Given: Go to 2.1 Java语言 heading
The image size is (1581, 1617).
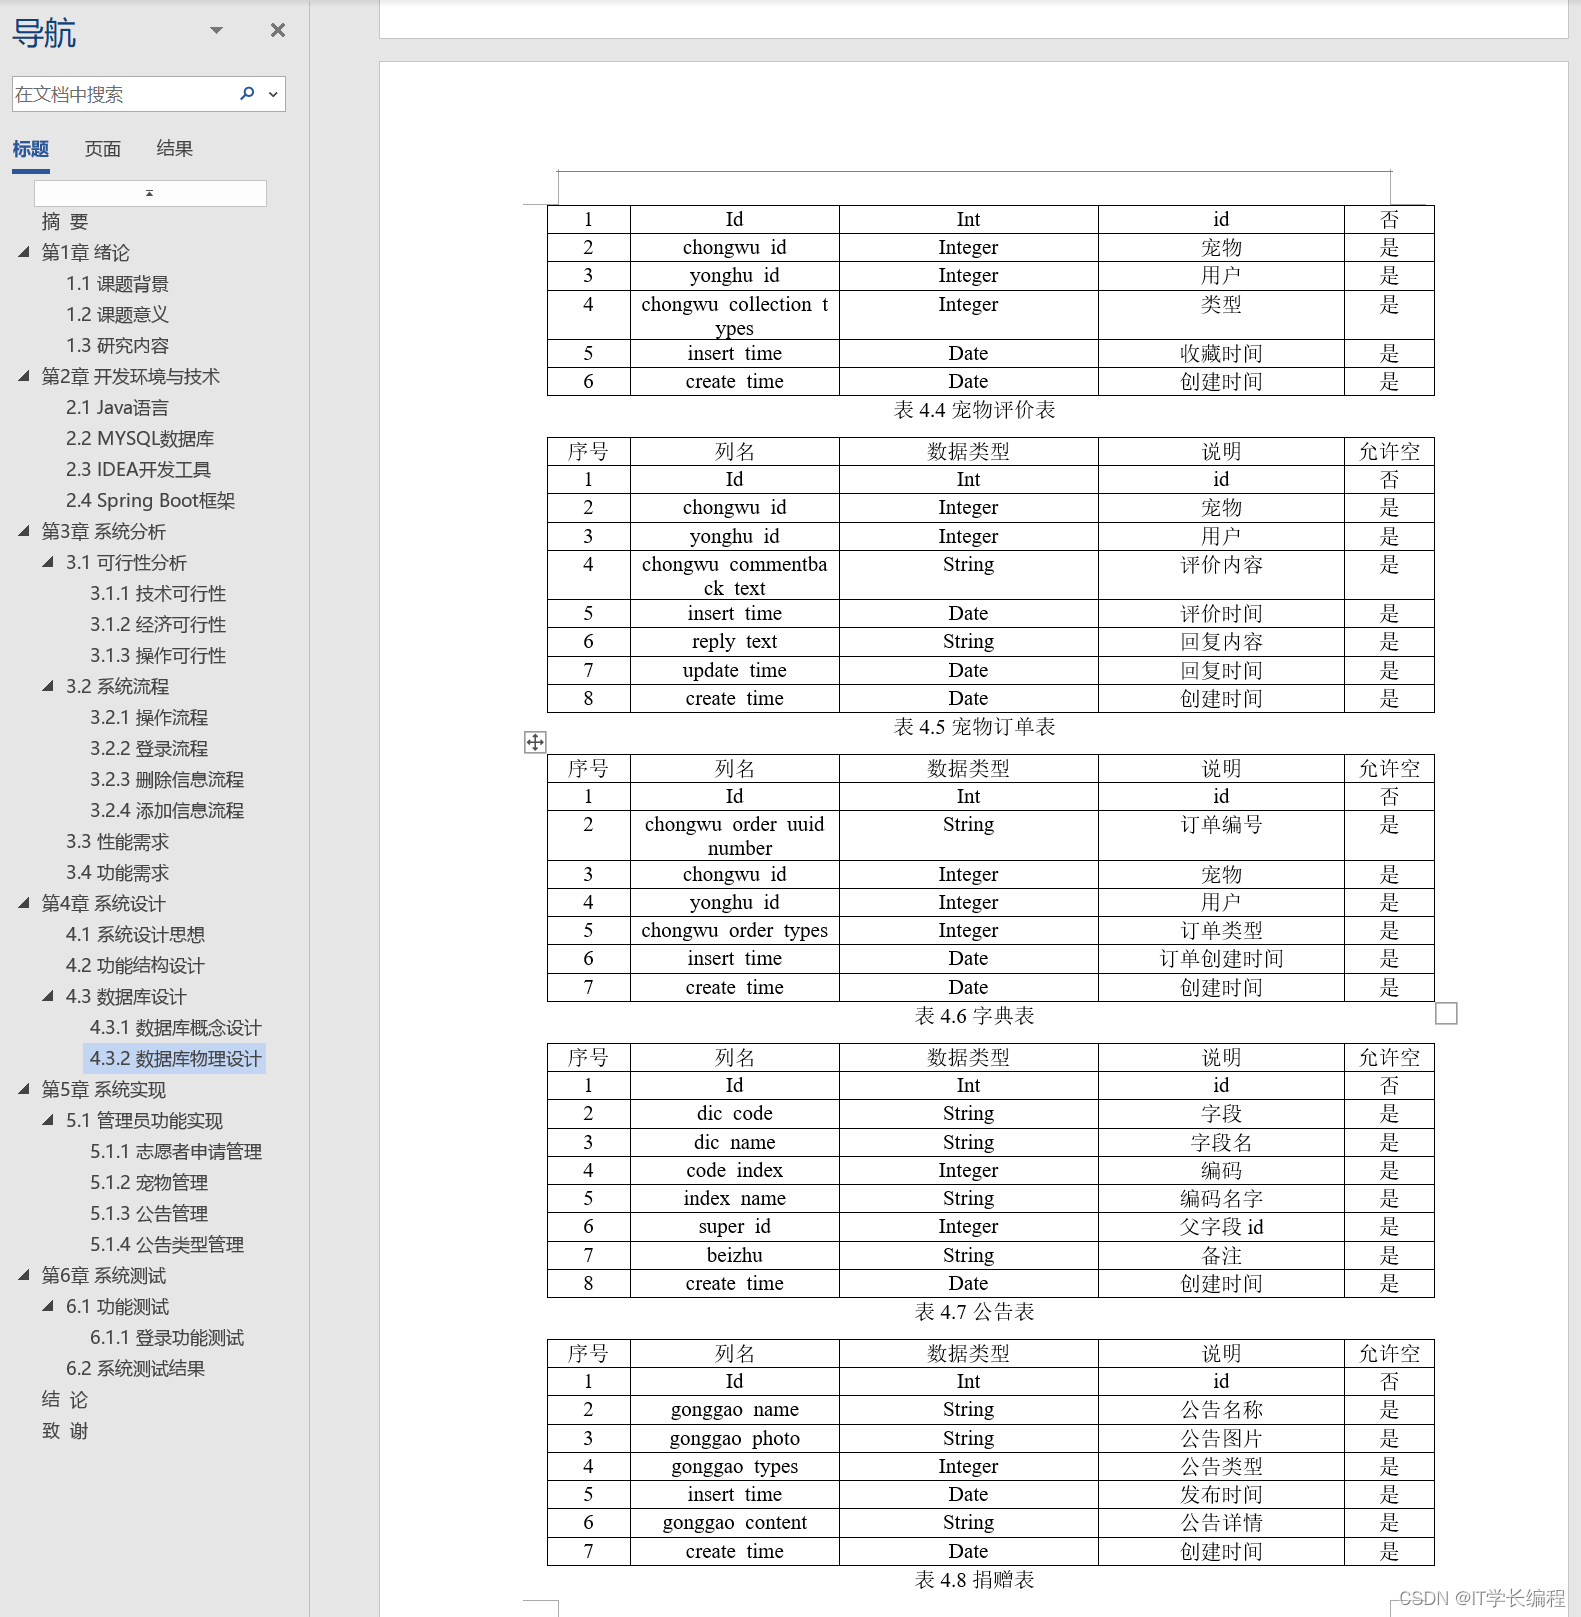Looking at the screenshot, I should (117, 408).
